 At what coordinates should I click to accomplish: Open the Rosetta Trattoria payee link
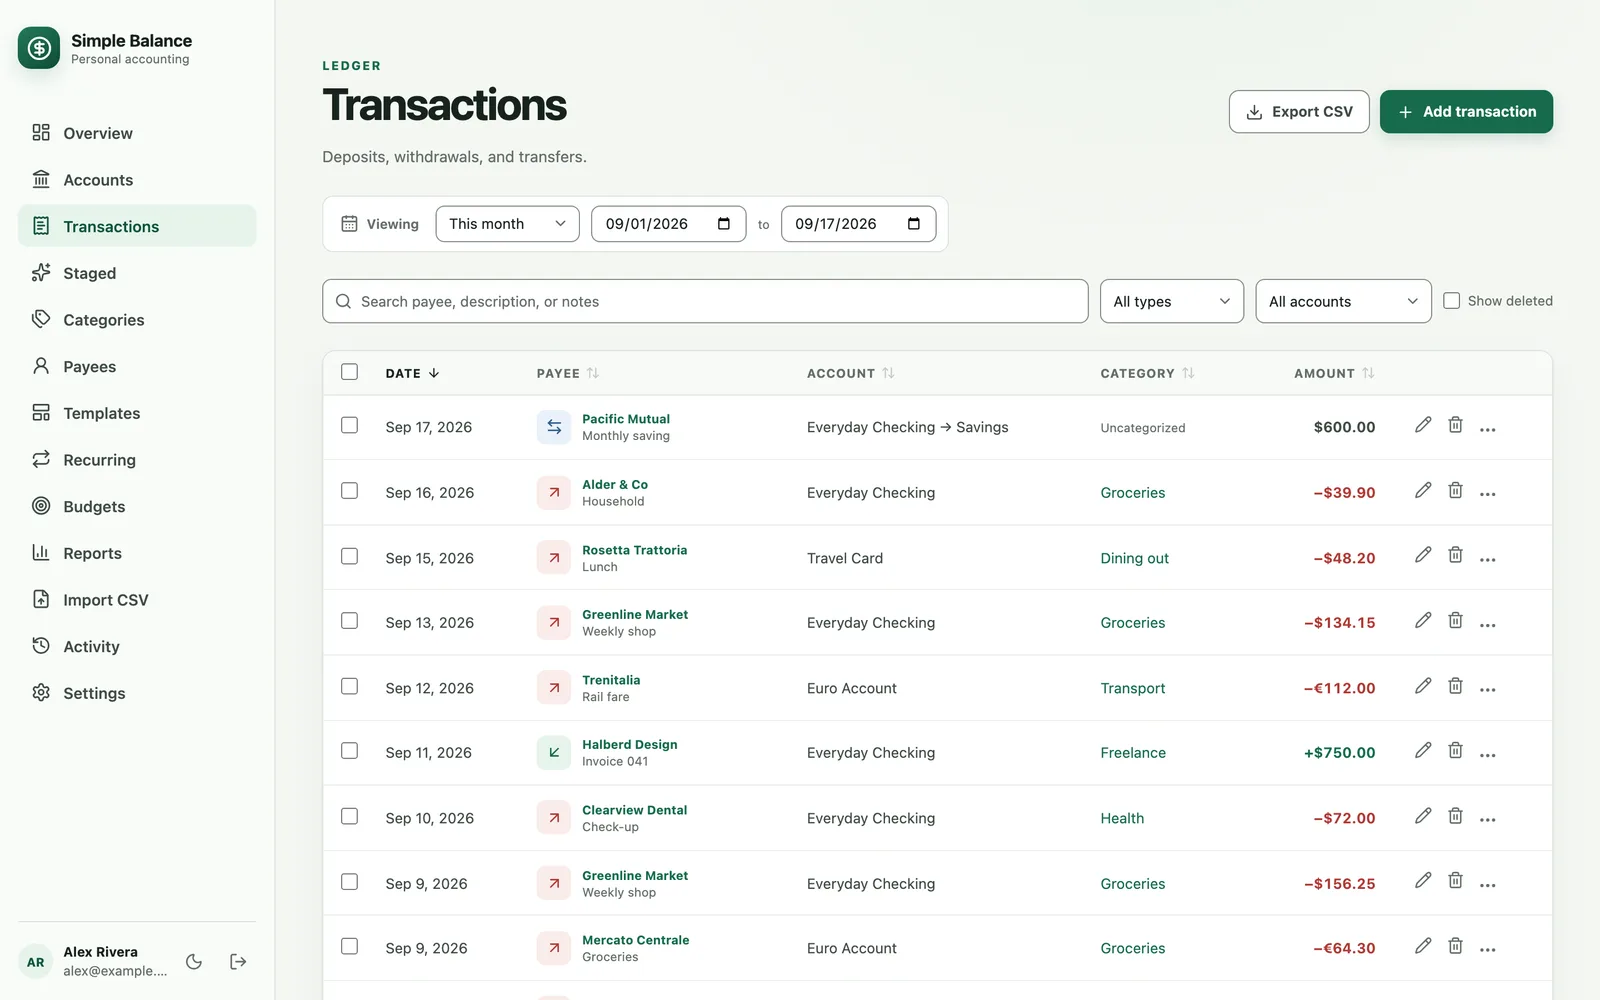click(x=634, y=550)
